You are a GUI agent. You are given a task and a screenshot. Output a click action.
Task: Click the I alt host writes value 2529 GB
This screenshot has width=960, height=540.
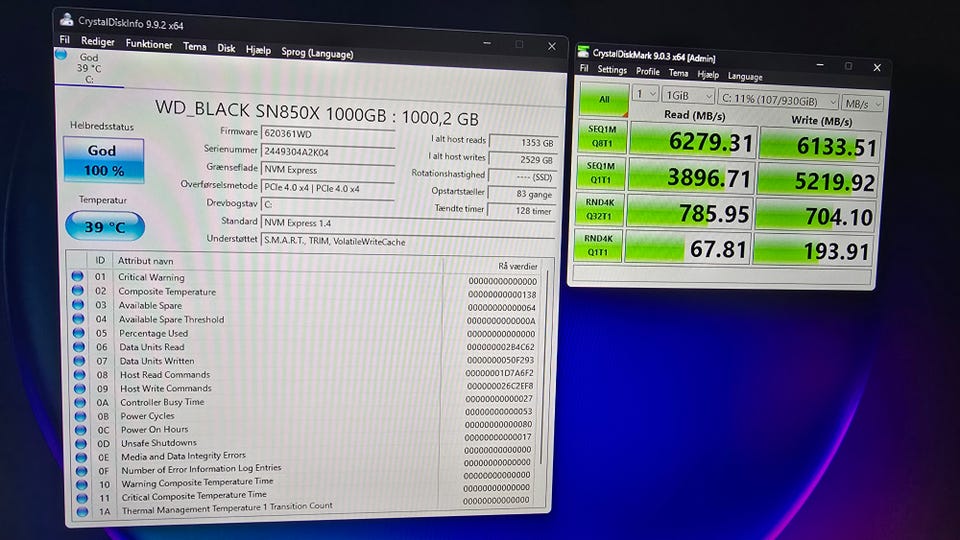click(523, 159)
